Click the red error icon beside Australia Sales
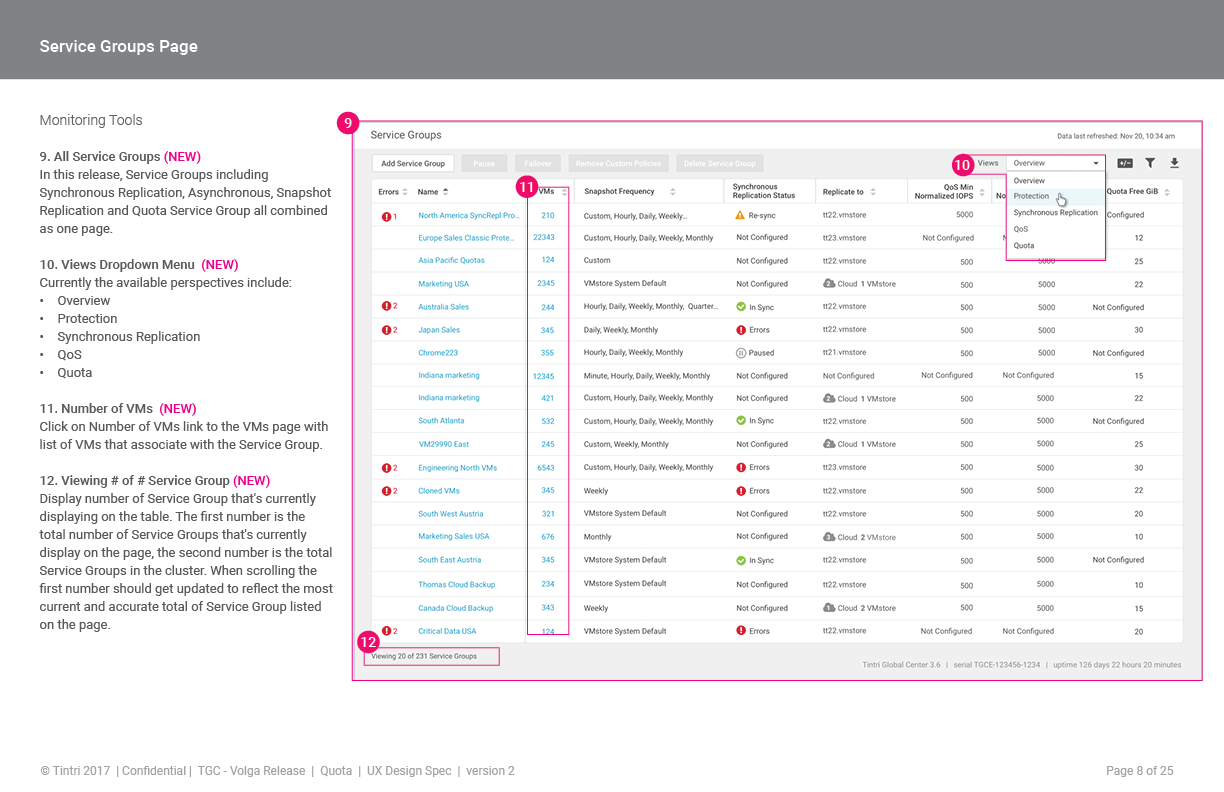 pos(386,307)
